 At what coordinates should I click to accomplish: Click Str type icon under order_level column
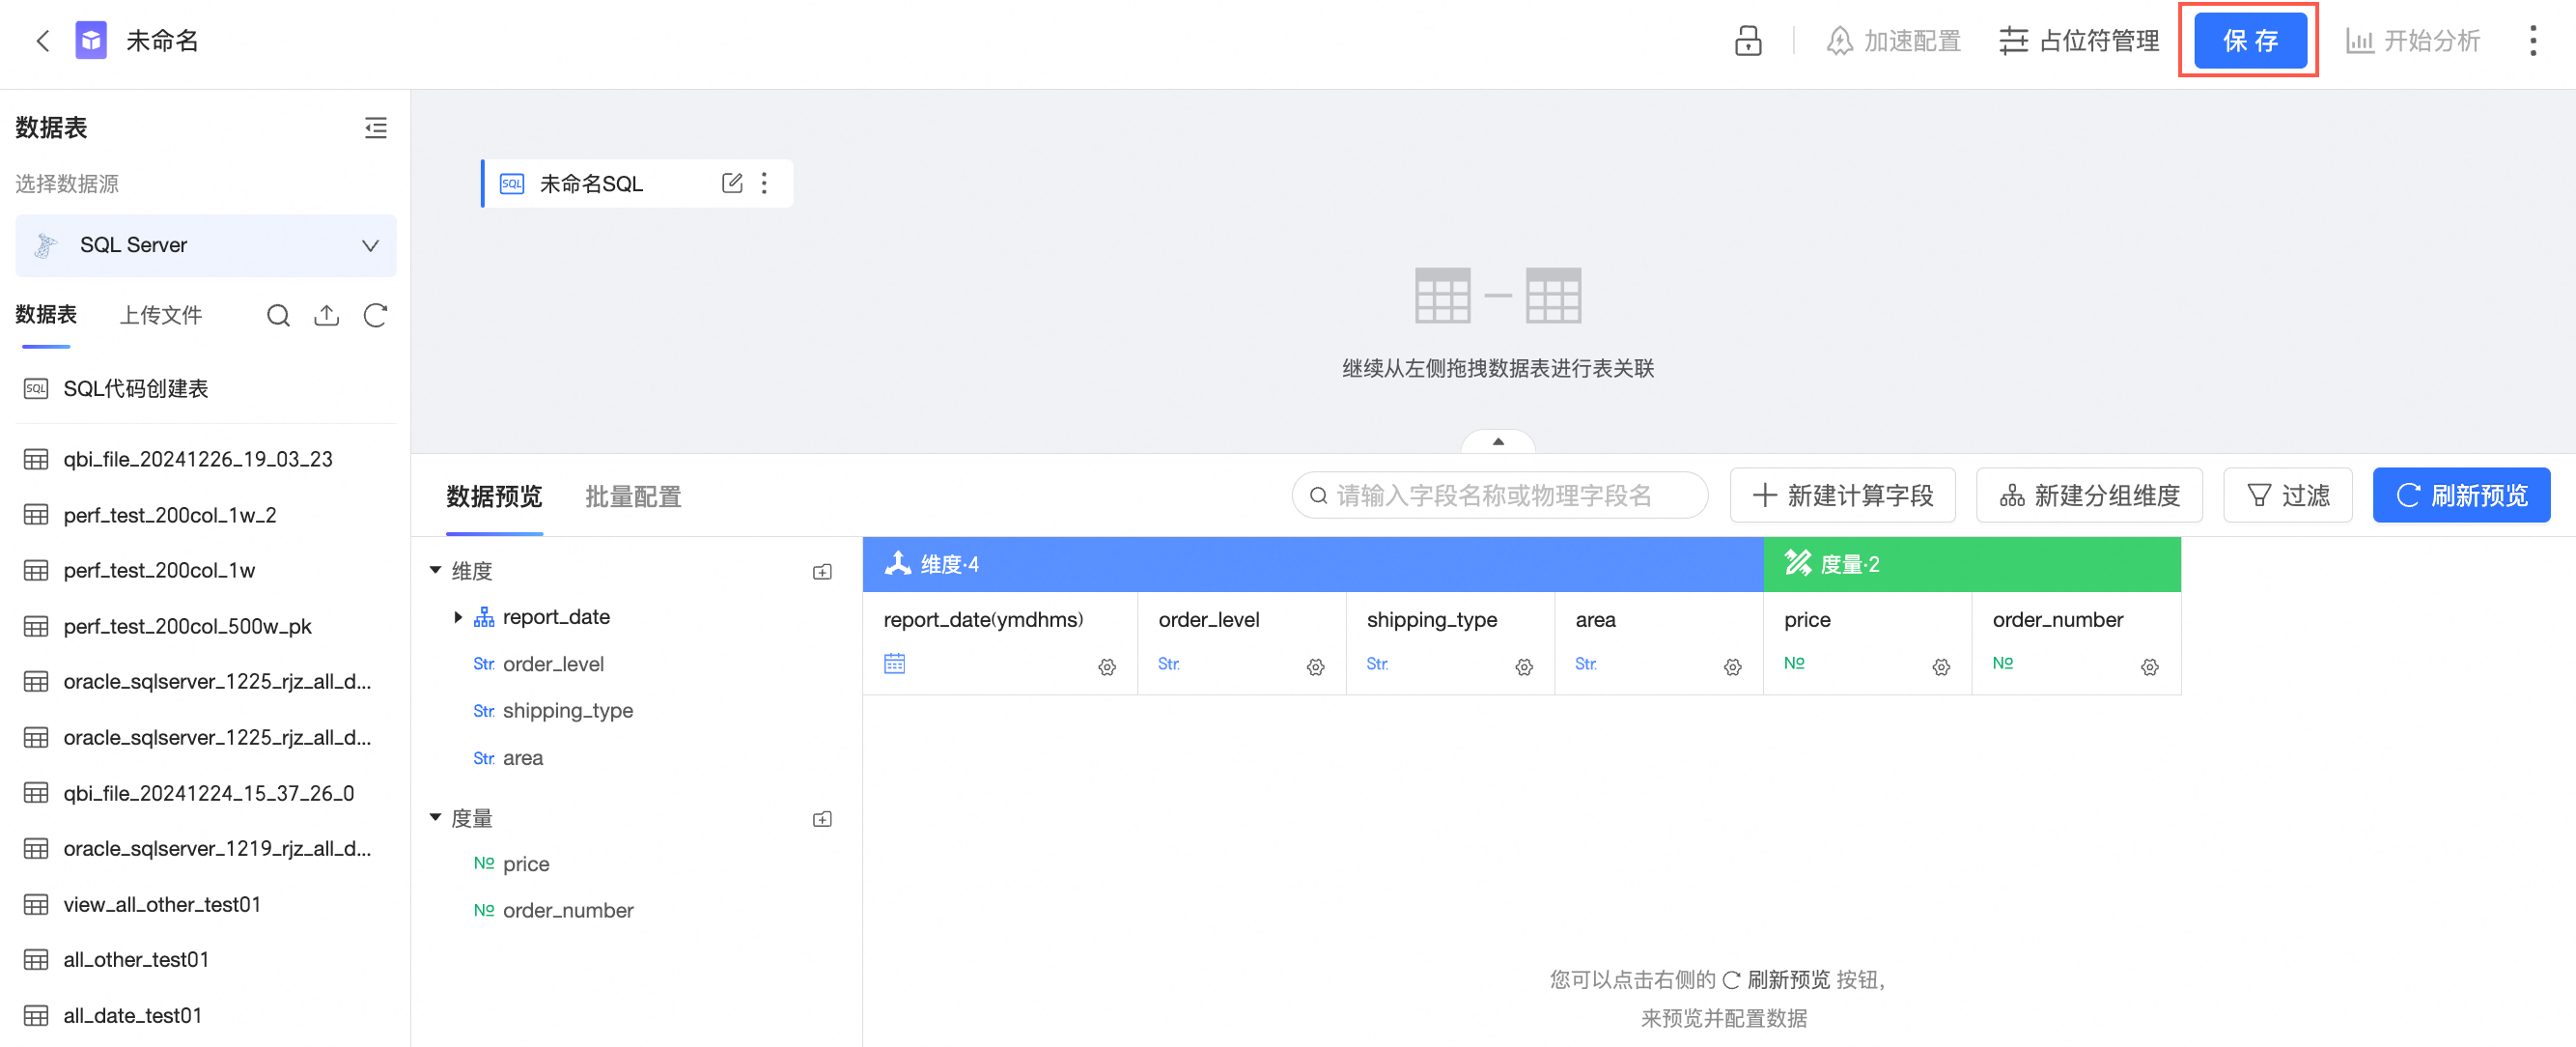coord(1169,664)
